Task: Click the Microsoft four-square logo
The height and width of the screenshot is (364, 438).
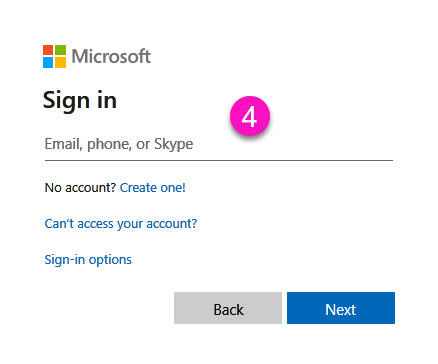Action: point(54,56)
